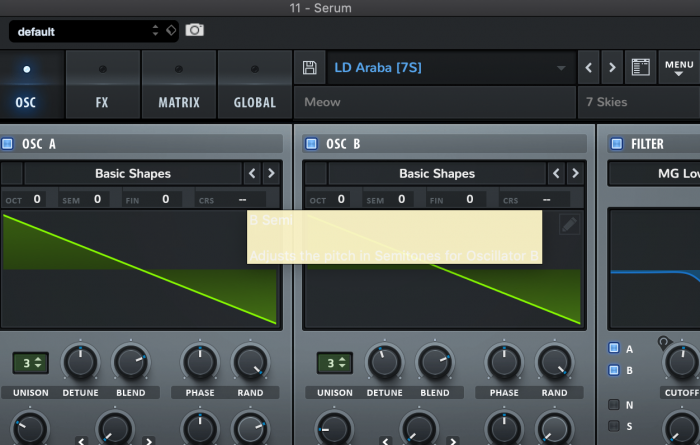Switch to the MATRIX tab
700x445 pixels.
pyautogui.click(x=179, y=85)
